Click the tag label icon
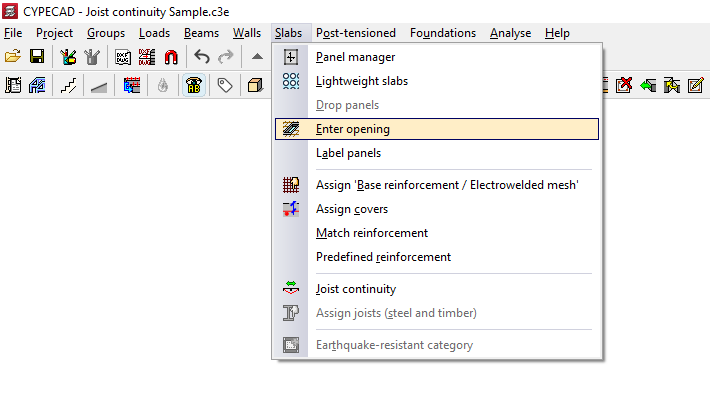710x400 pixels. [225, 86]
